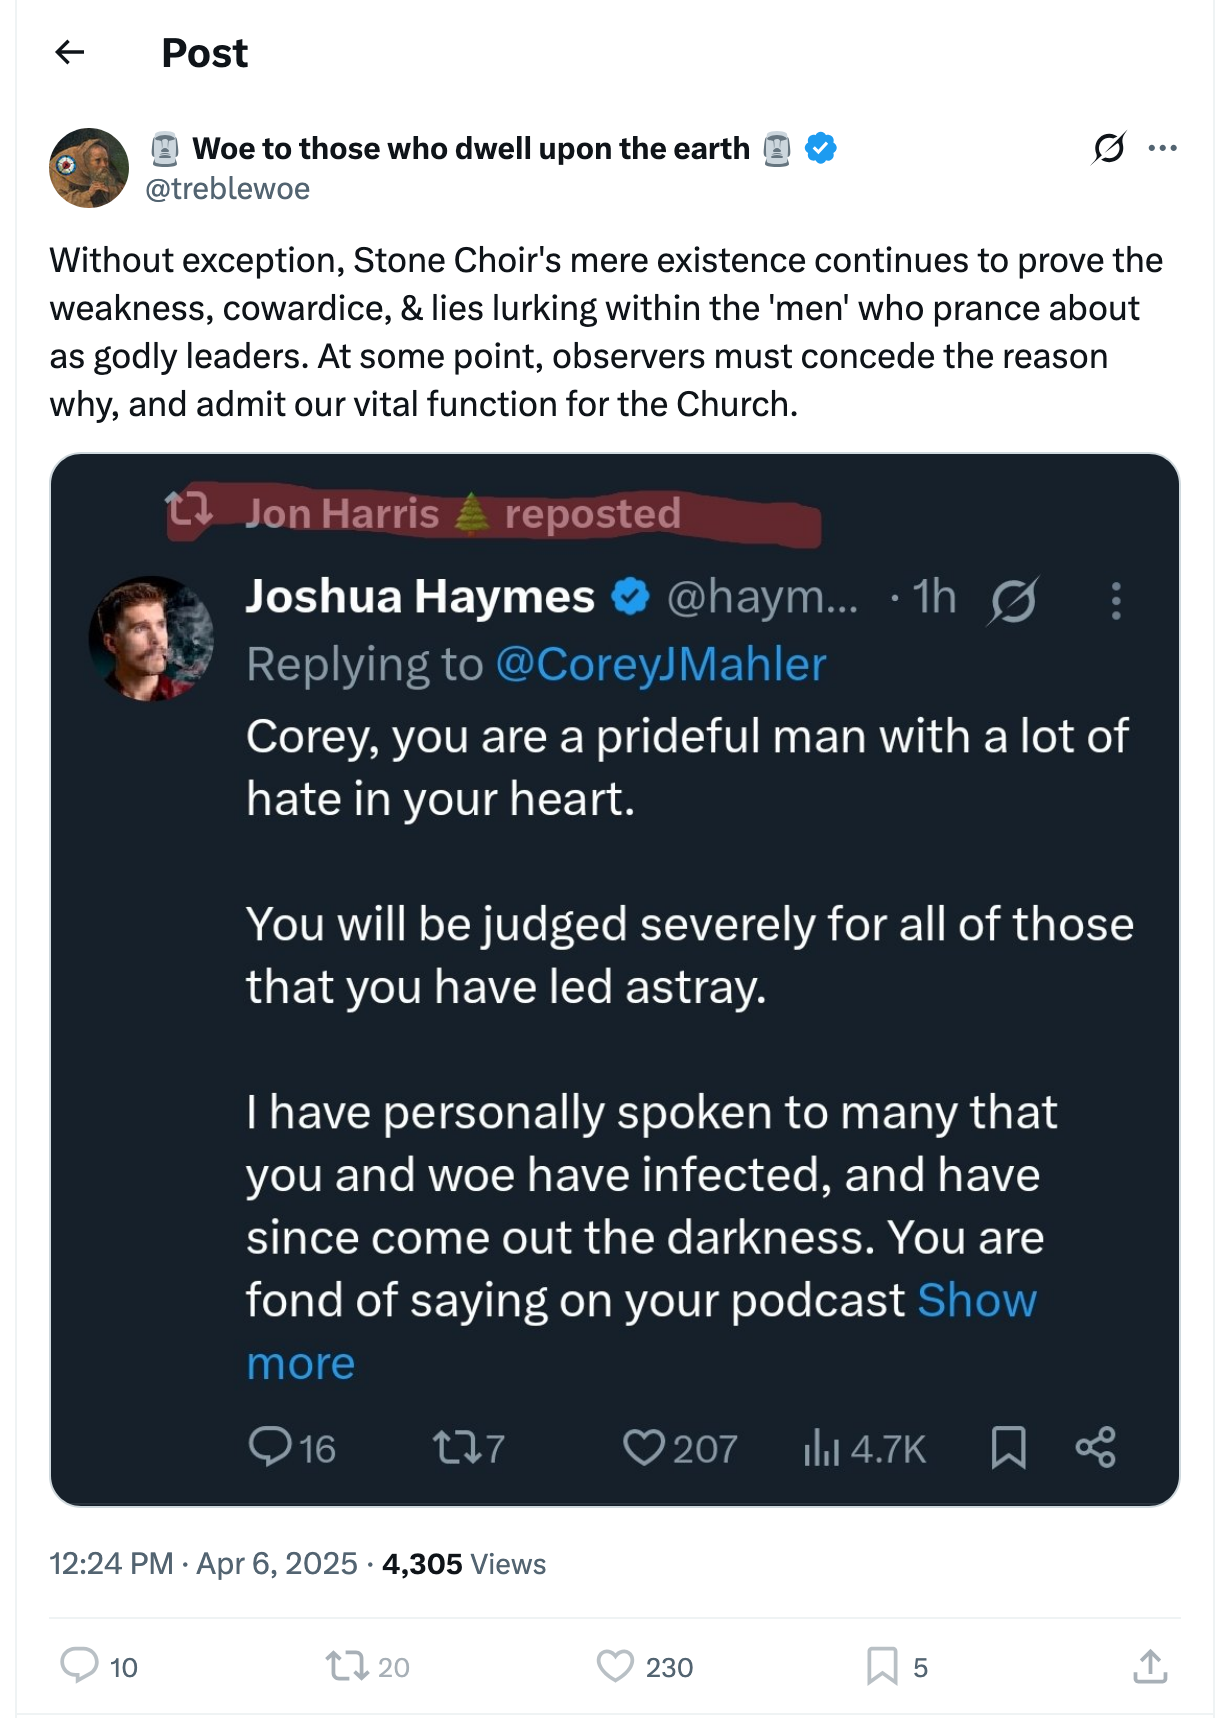Click the vertical three-dot menu in the embedded tweet
The image size is (1228, 1718).
click(1116, 601)
